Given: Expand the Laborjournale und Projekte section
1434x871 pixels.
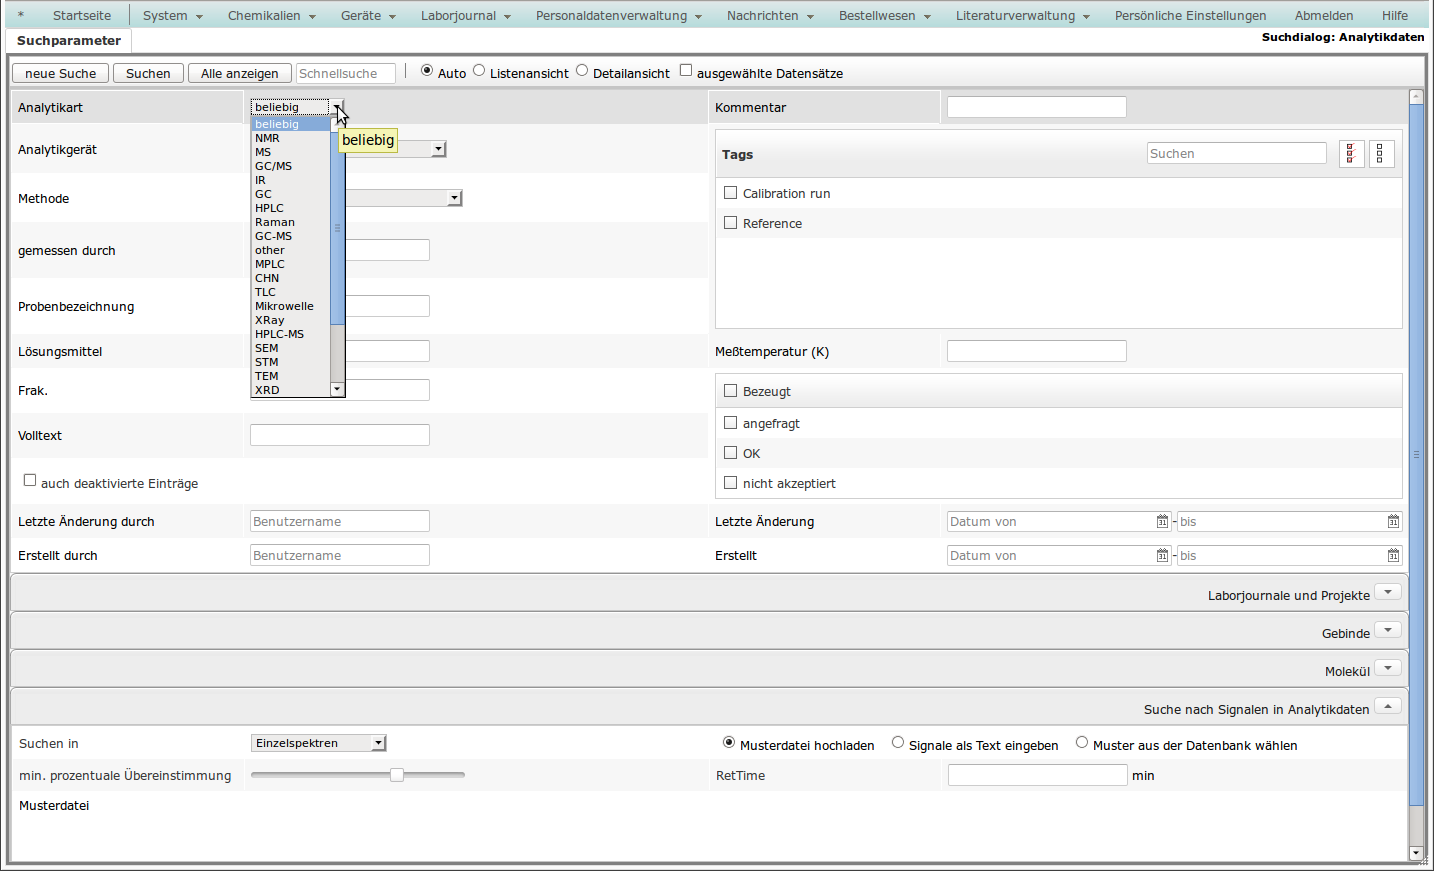Looking at the screenshot, I should click(1387, 592).
